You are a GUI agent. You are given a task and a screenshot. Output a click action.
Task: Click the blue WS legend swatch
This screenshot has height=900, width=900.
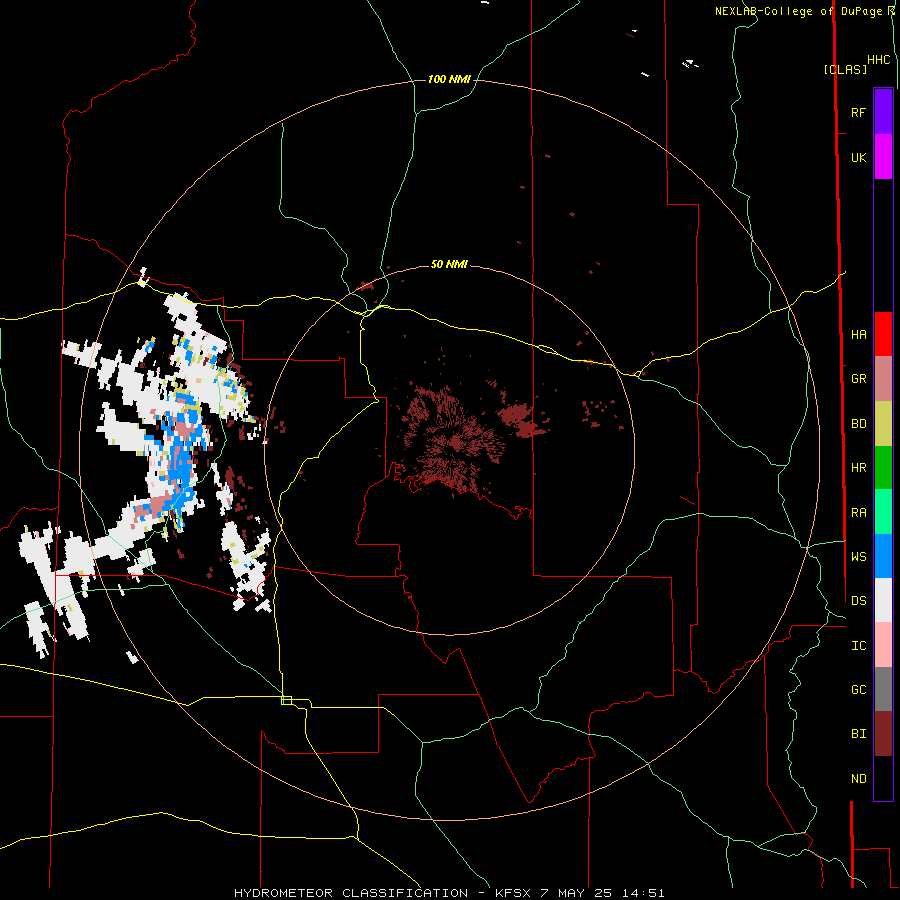click(883, 556)
